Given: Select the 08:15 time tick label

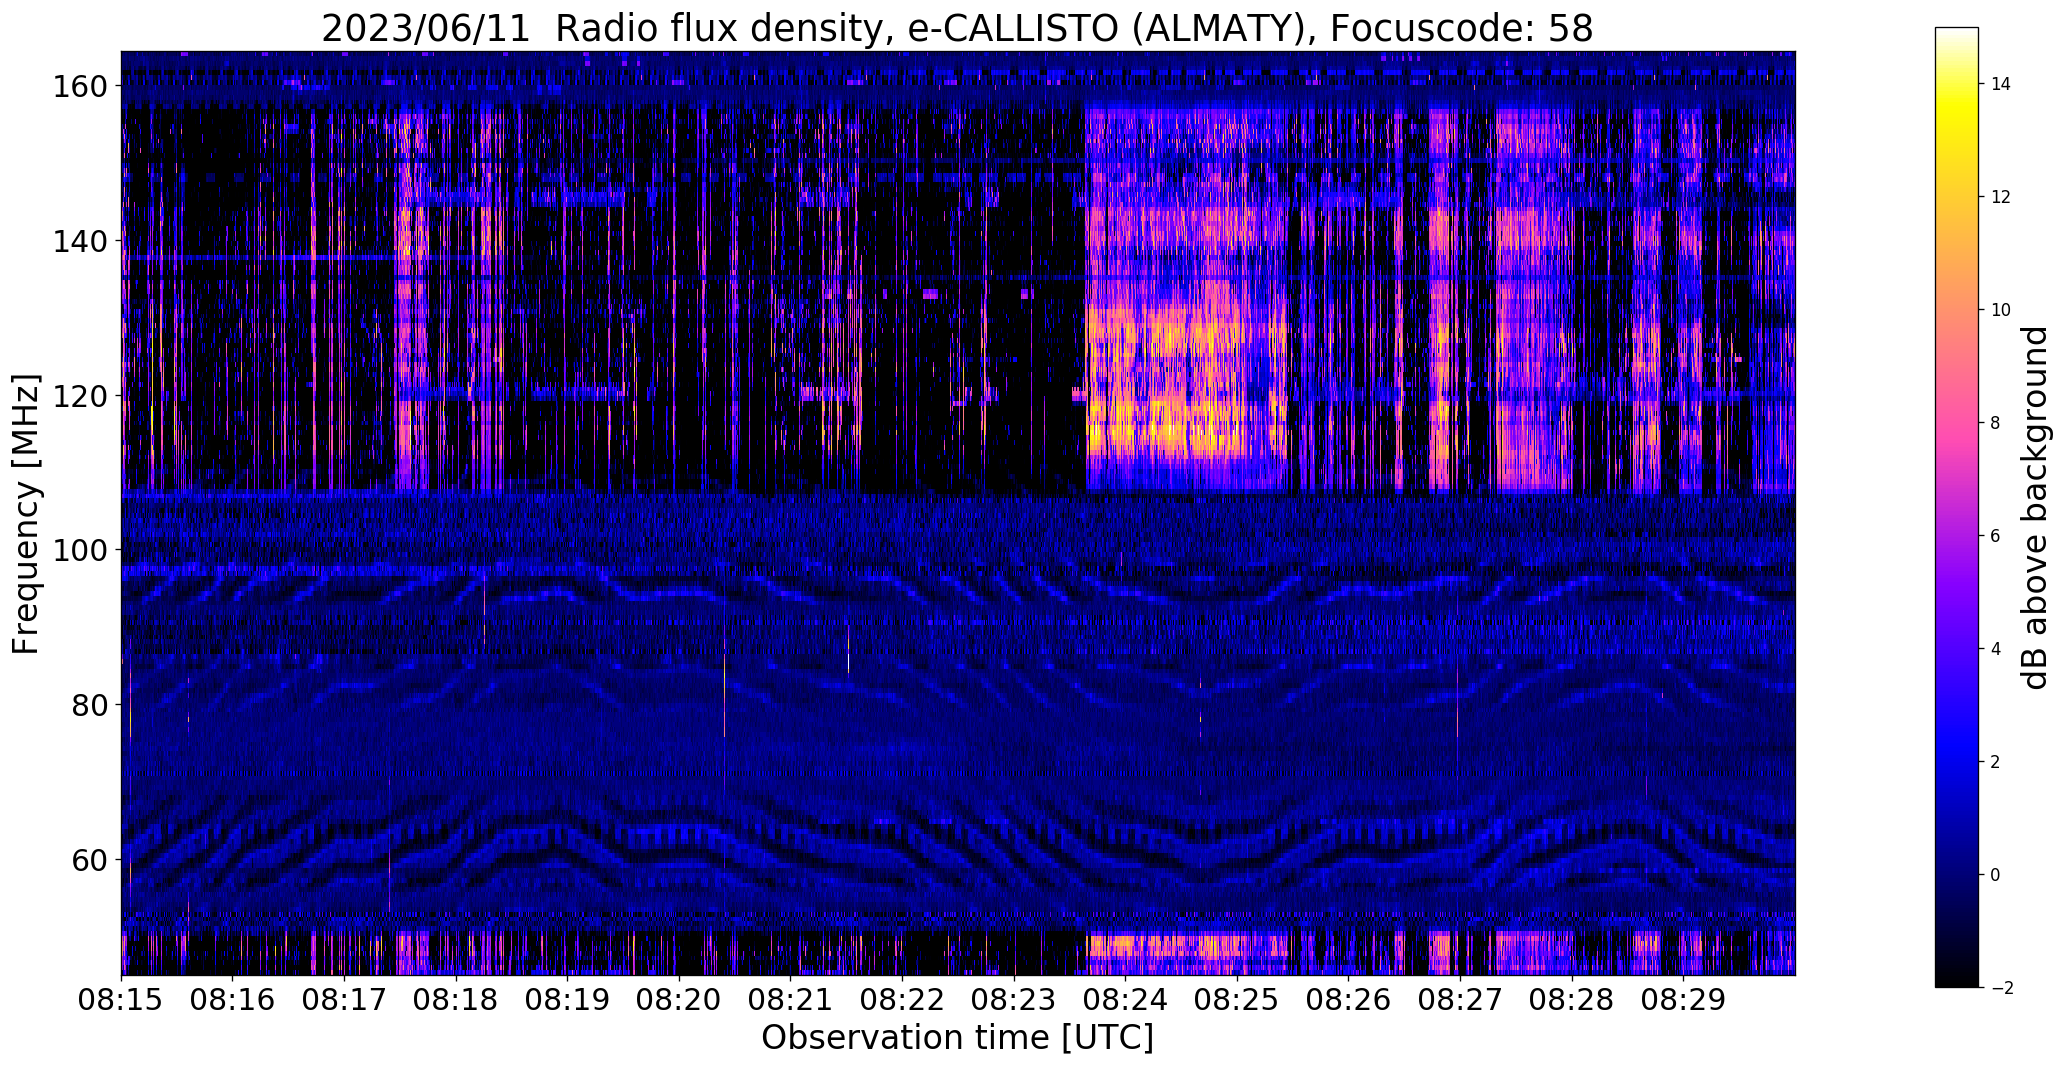Looking at the screenshot, I should click(121, 999).
